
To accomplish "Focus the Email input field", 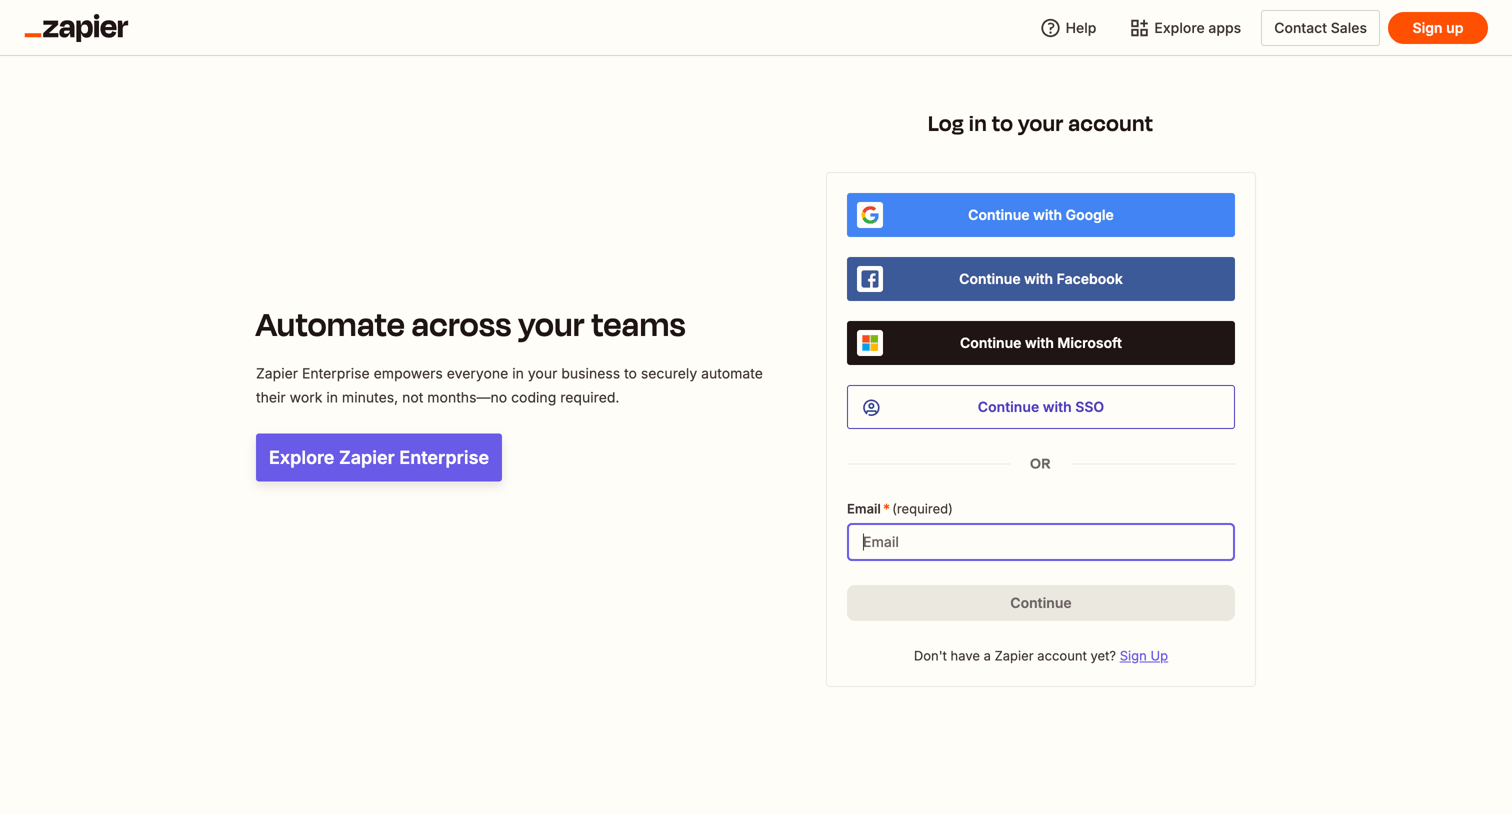I will tap(1040, 542).
